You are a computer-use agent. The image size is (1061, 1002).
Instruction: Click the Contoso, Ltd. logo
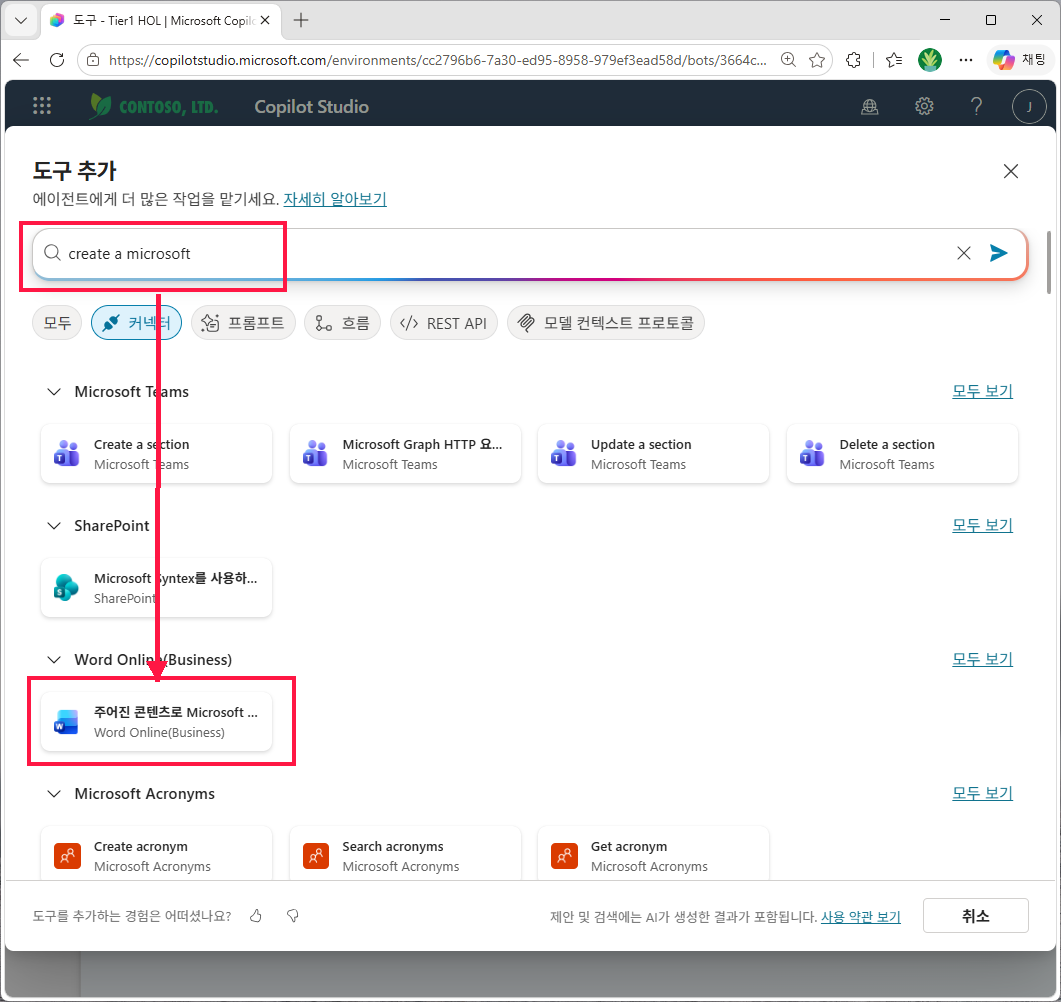pos(154,106)
